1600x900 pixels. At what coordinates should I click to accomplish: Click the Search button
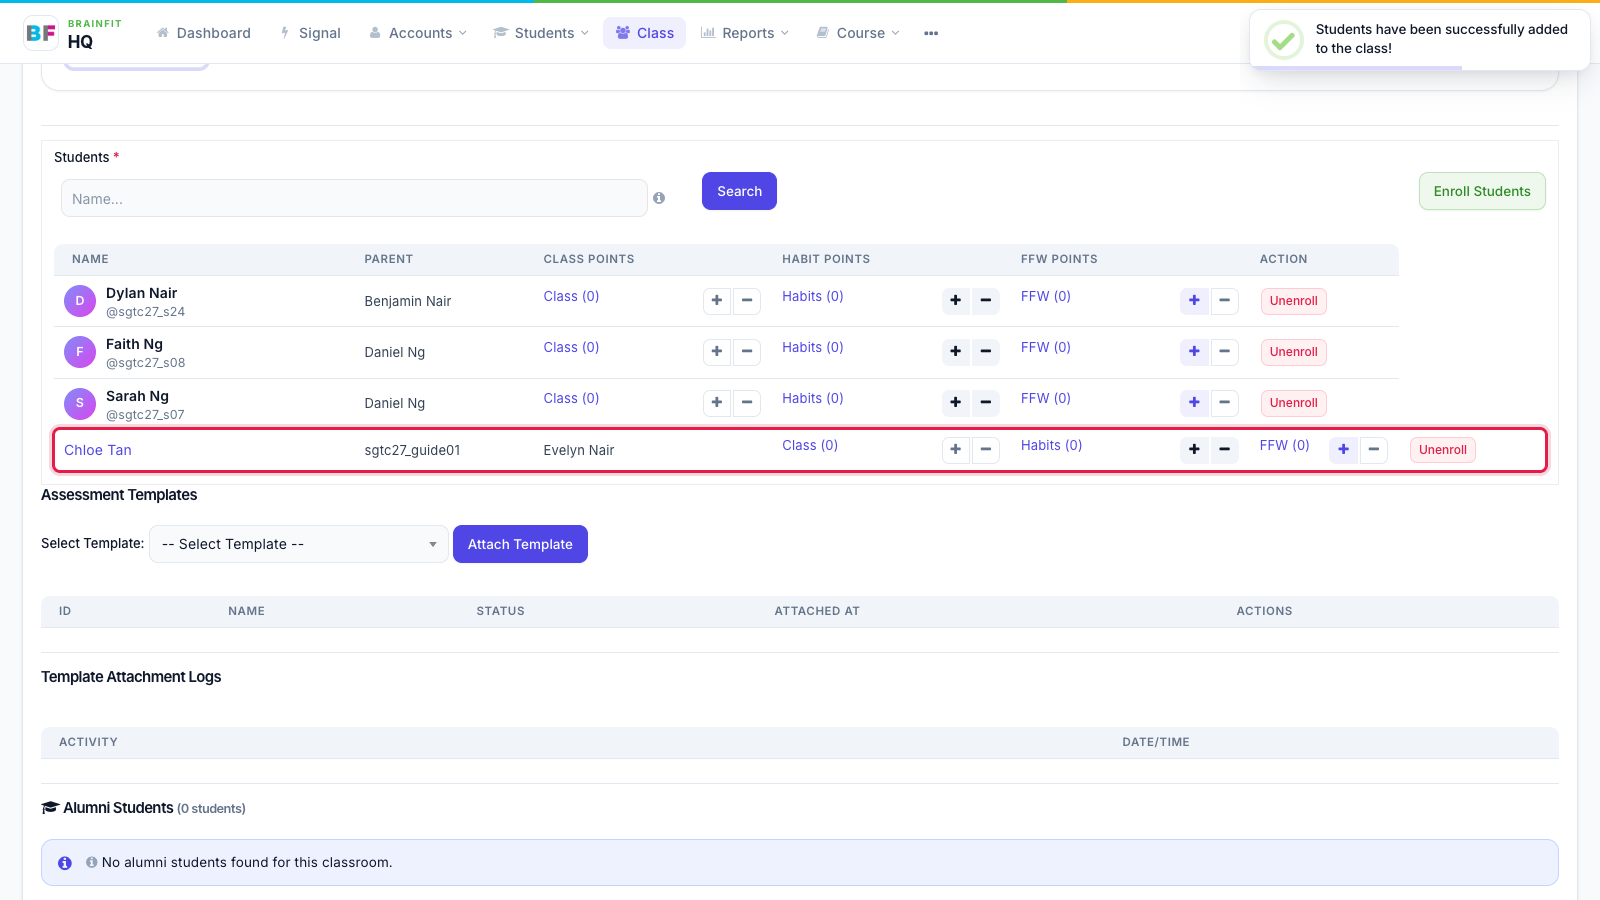coord(739,191)
